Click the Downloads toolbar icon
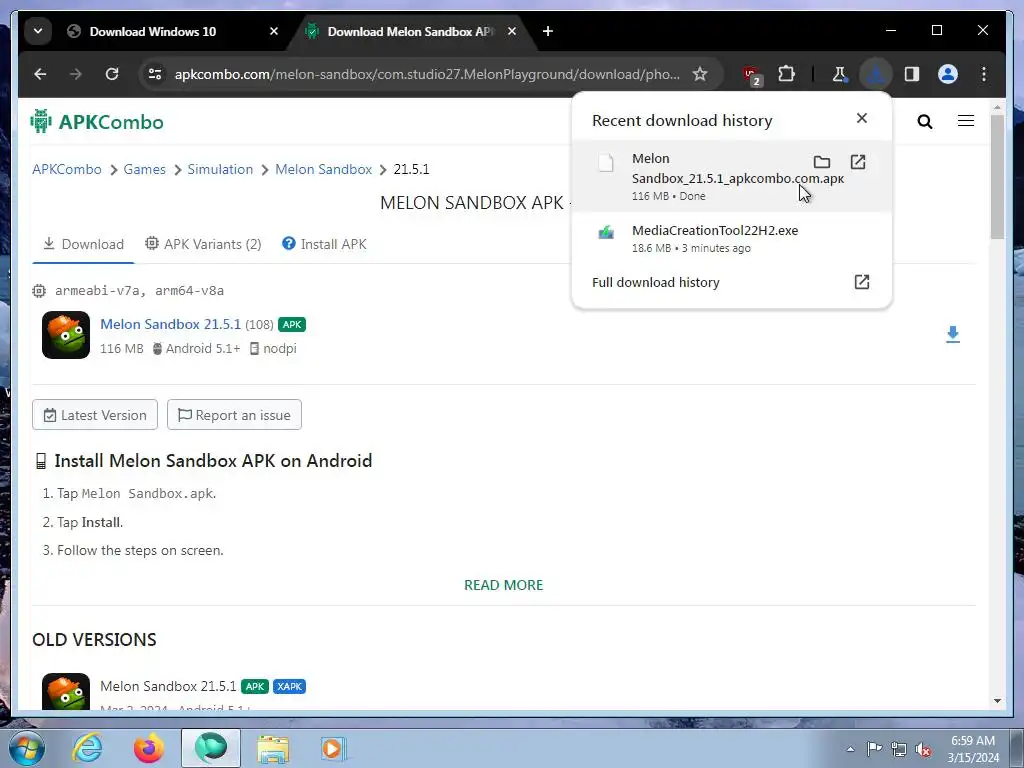 pos(876,74)
